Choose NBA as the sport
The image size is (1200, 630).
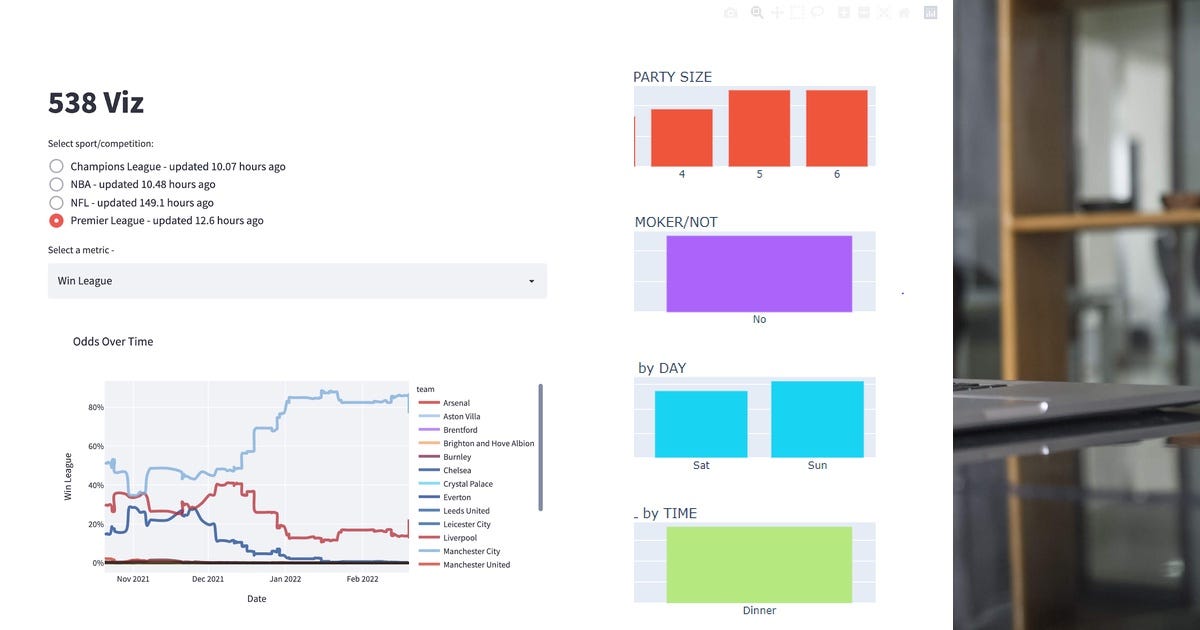tap(56, 184)
